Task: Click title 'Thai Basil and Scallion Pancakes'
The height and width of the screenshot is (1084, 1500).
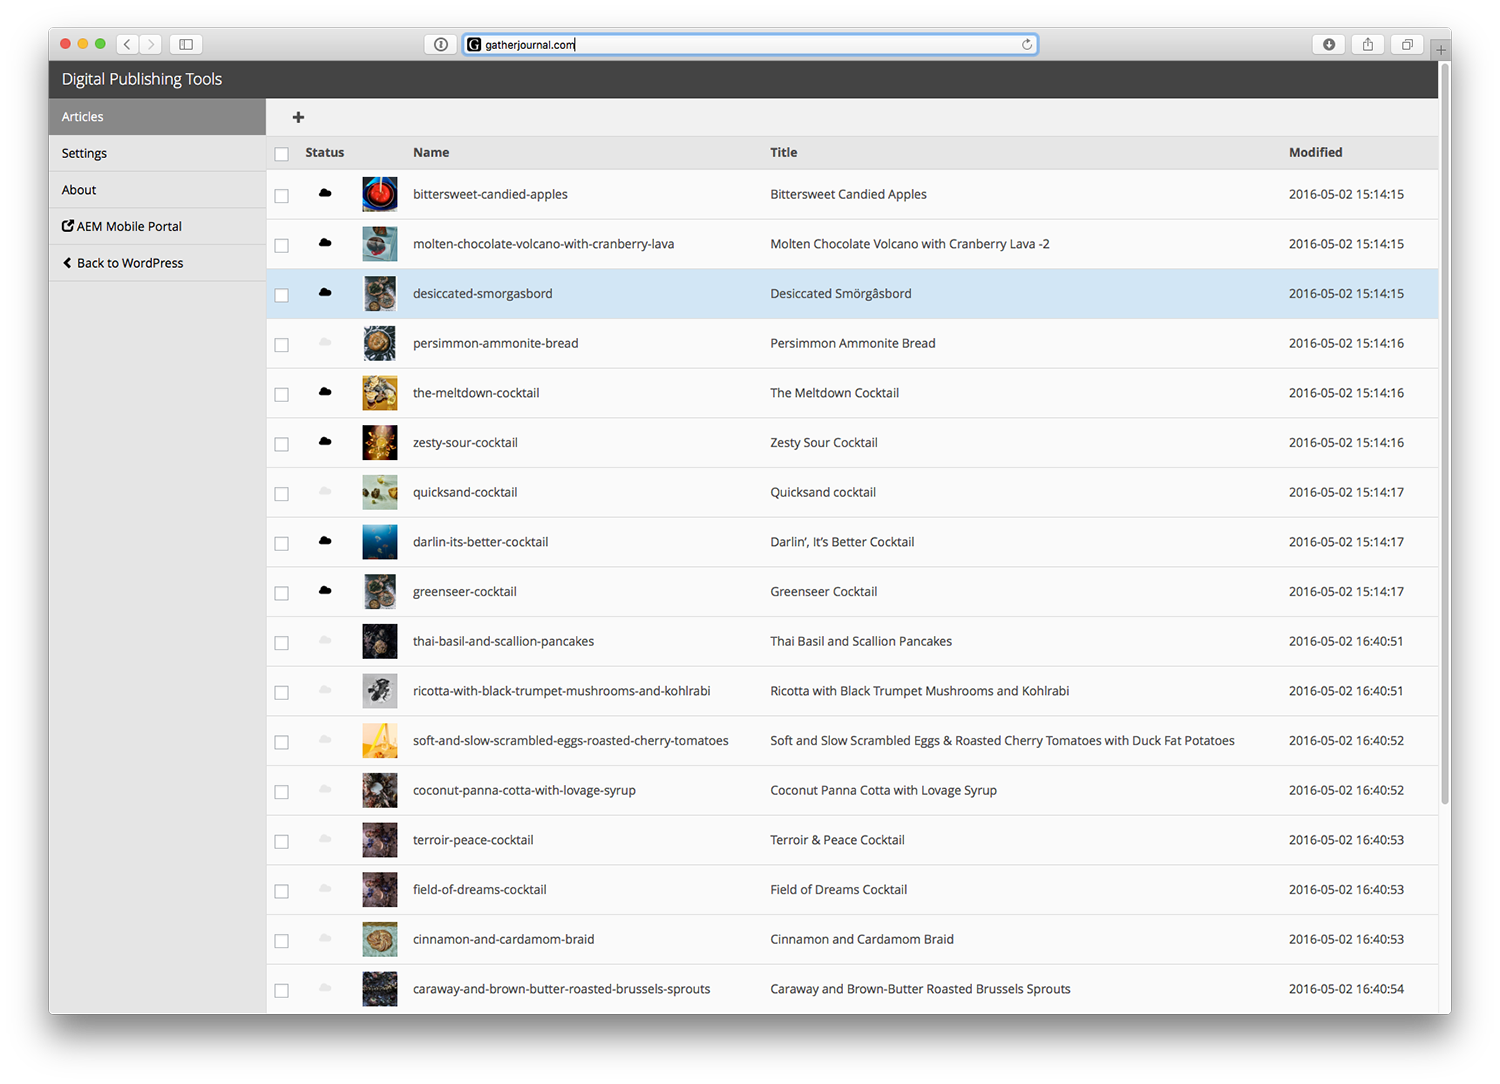Action: 861,641
